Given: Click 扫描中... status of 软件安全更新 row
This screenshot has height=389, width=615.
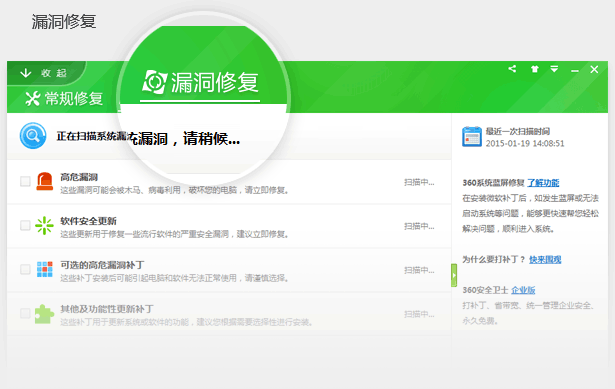Looking at the screenshot, I should point(419,226).
